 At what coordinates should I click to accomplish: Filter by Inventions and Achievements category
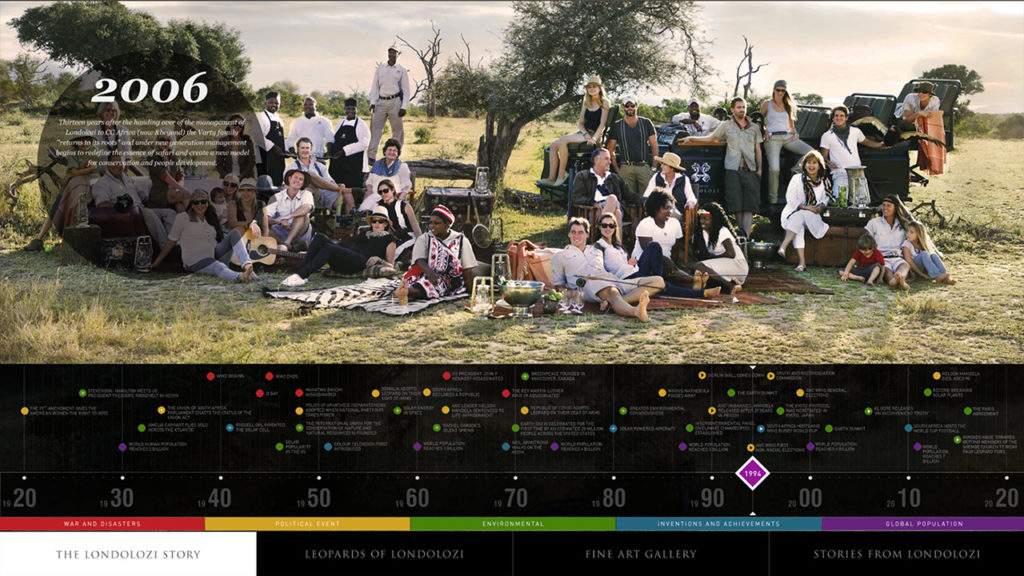tap(718, 523)
